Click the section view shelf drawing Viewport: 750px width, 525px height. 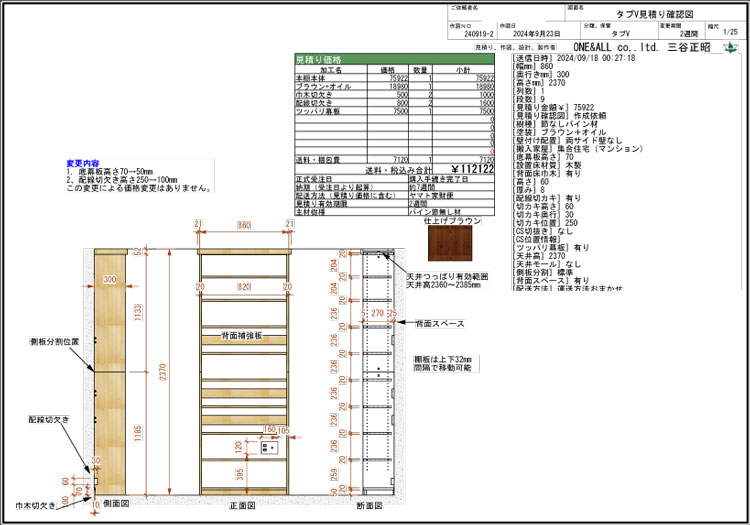tap(378, 372)
